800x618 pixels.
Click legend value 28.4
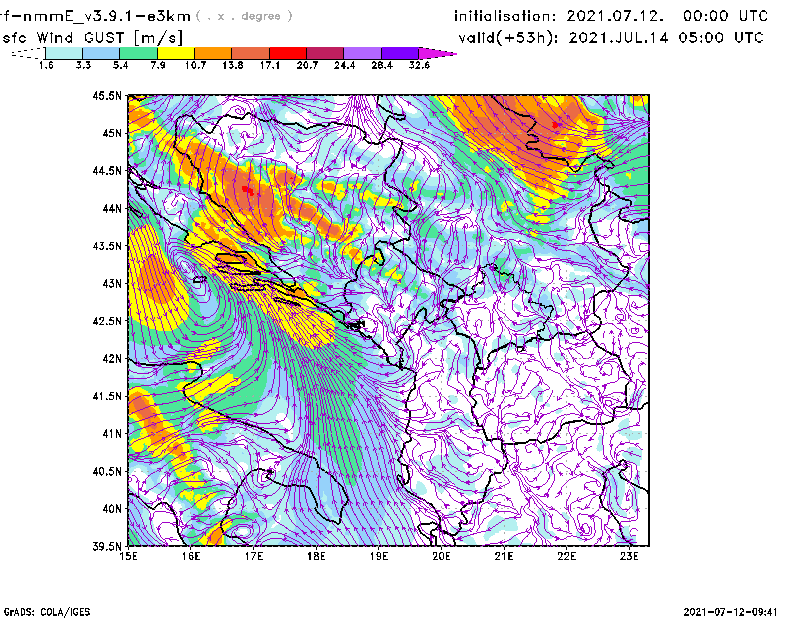tap(382, 65)
